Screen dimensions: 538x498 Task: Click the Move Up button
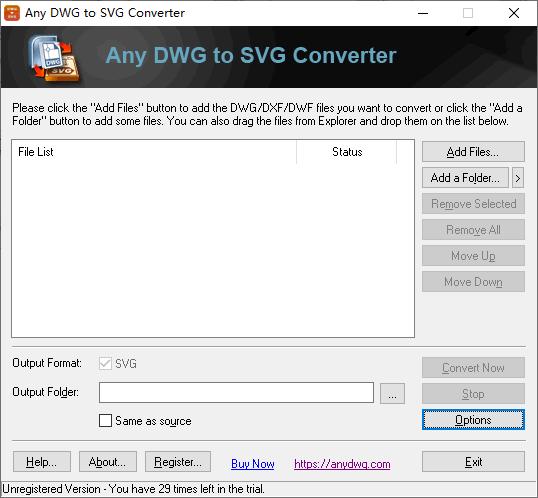473,256
